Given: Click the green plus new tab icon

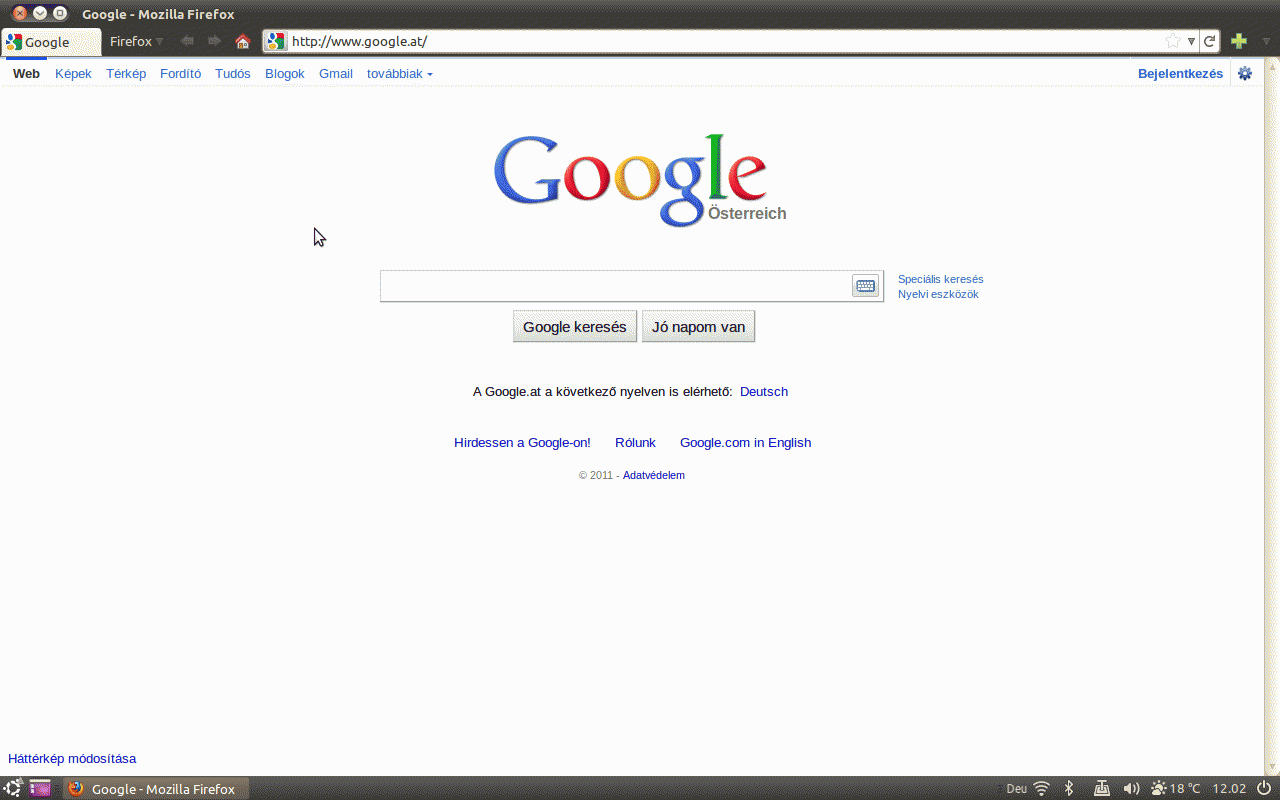Looking at the screenshot, I should (x=1239, y=41).
